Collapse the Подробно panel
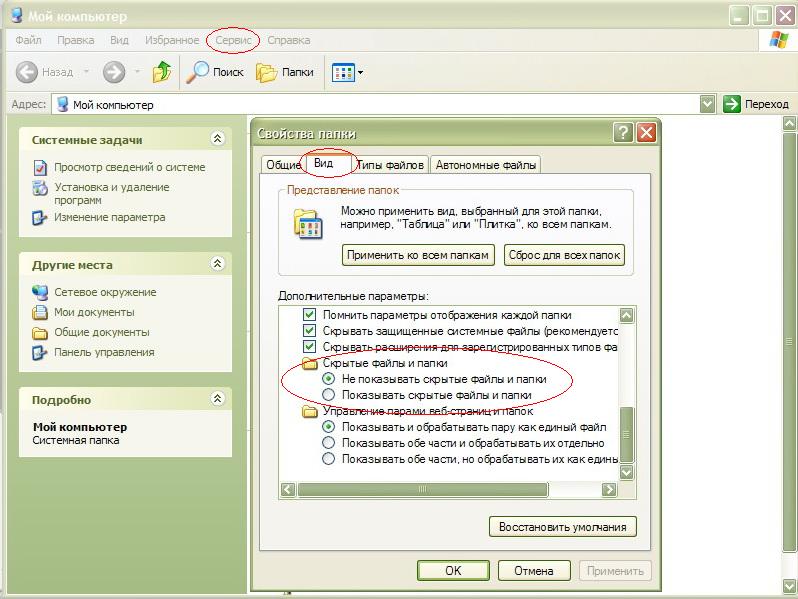This screenshot has height=599, width=798. click(217, 398)
